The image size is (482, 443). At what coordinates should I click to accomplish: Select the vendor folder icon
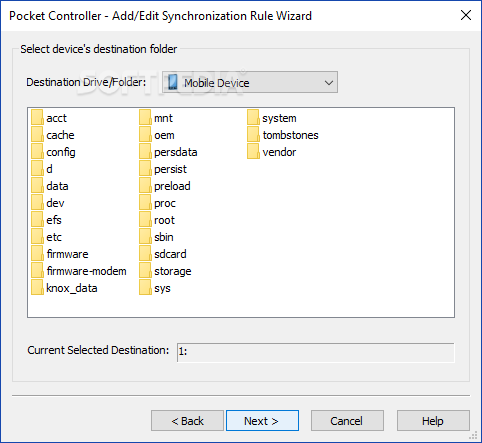click(x=253, y=152)
